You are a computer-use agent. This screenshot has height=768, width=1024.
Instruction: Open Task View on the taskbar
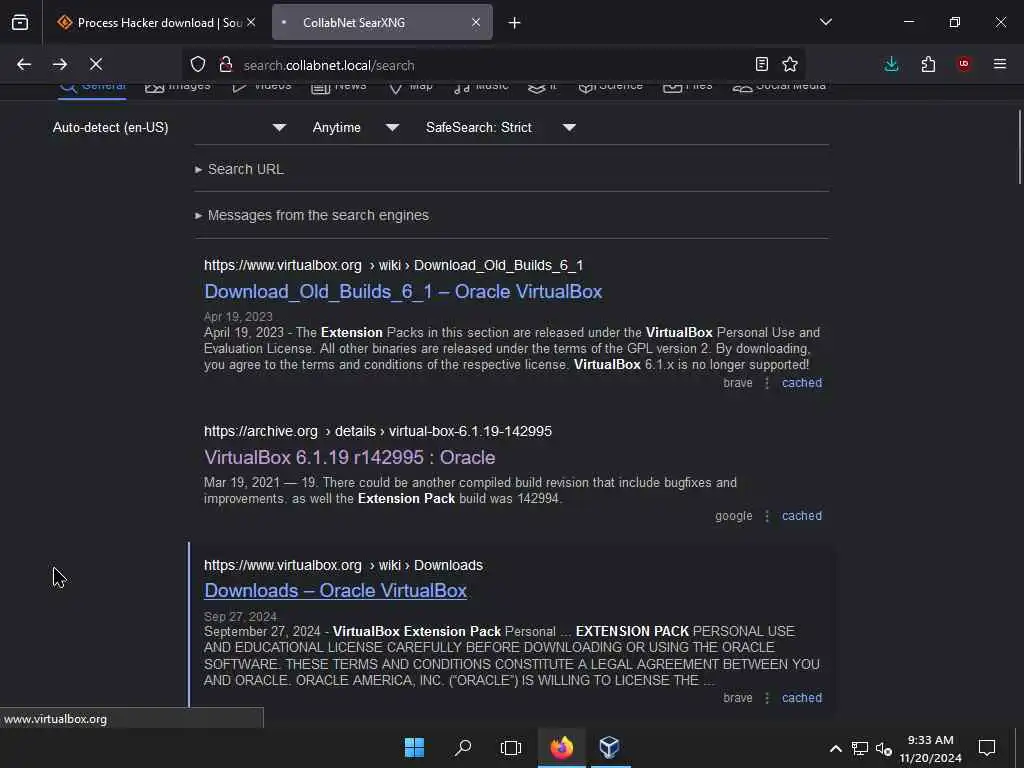511,747
